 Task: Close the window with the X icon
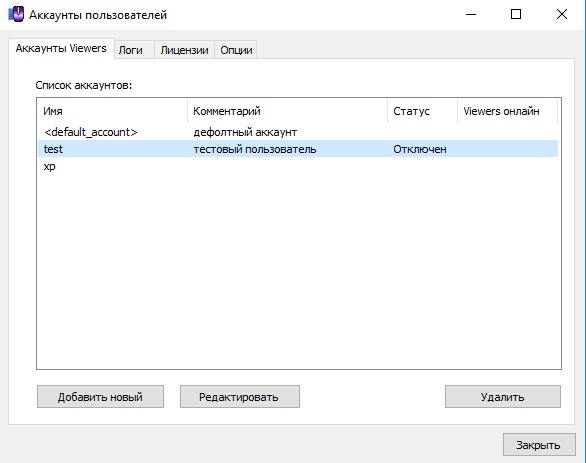pyautogui.click(x=562, y=15)
